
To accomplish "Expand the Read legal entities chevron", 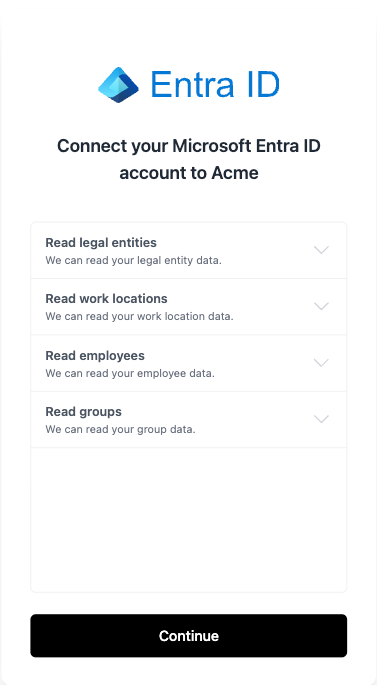I will click(x=321, y=250).
